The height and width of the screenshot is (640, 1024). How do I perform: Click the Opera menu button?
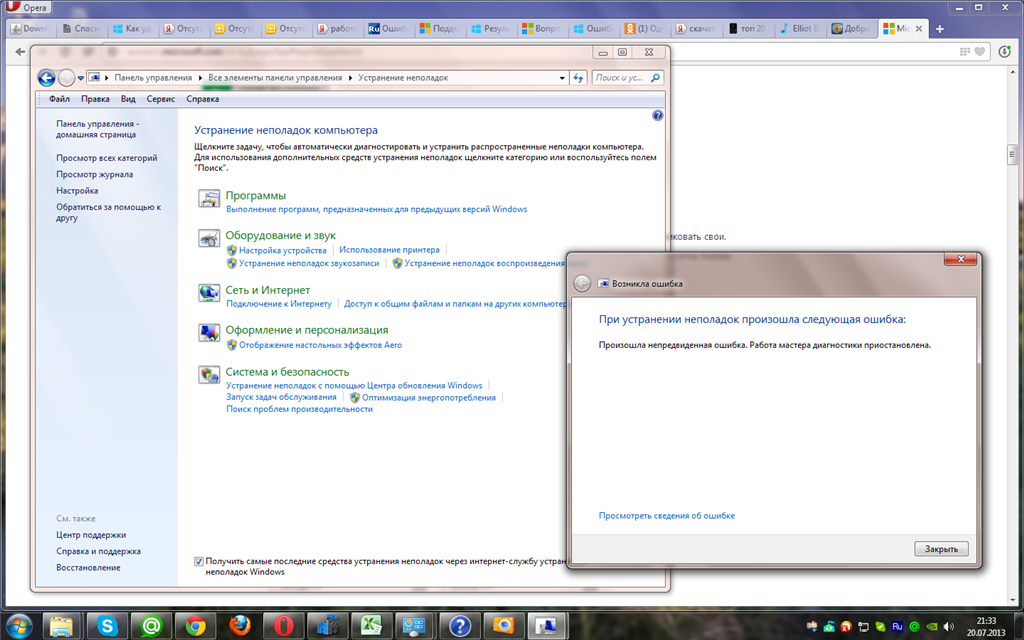(x=27, y=7)
